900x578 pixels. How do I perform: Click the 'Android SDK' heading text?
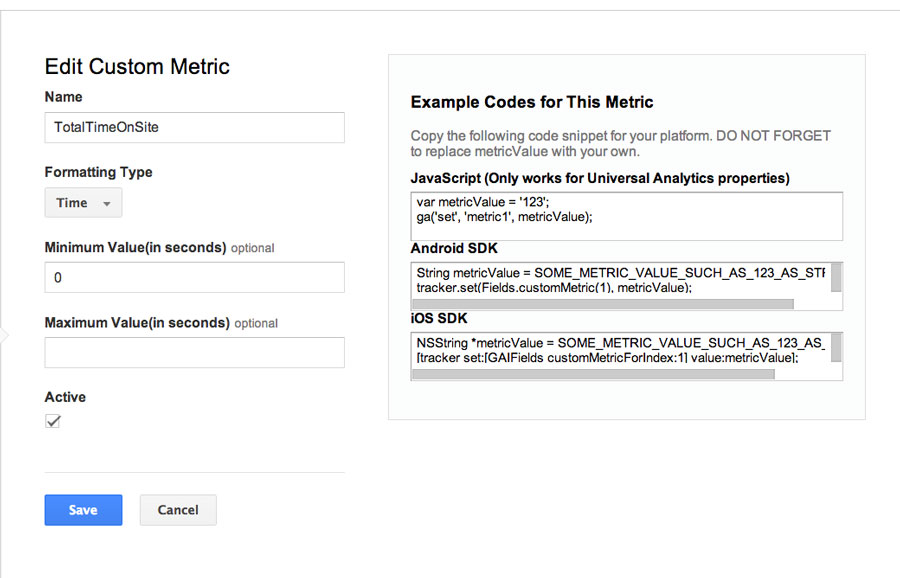(454, 249)
